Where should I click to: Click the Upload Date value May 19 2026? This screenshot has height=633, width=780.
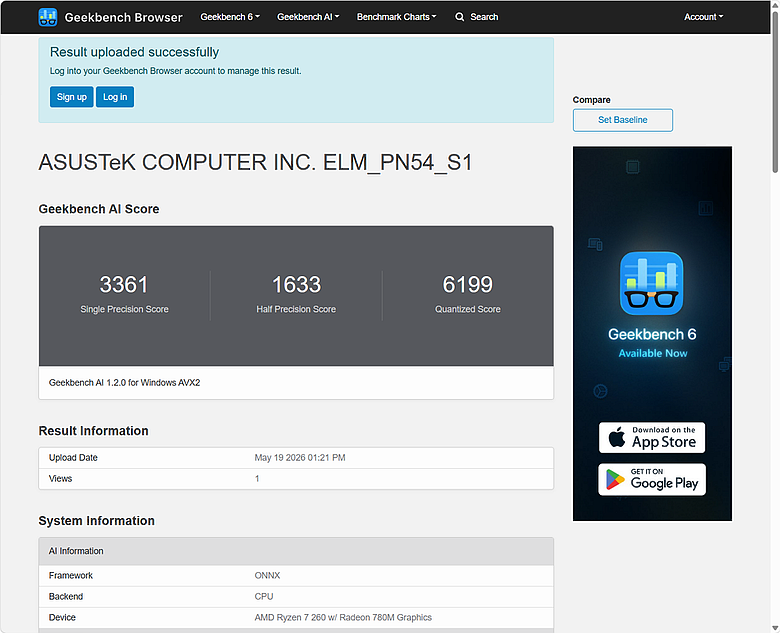[x=300, y=458]
